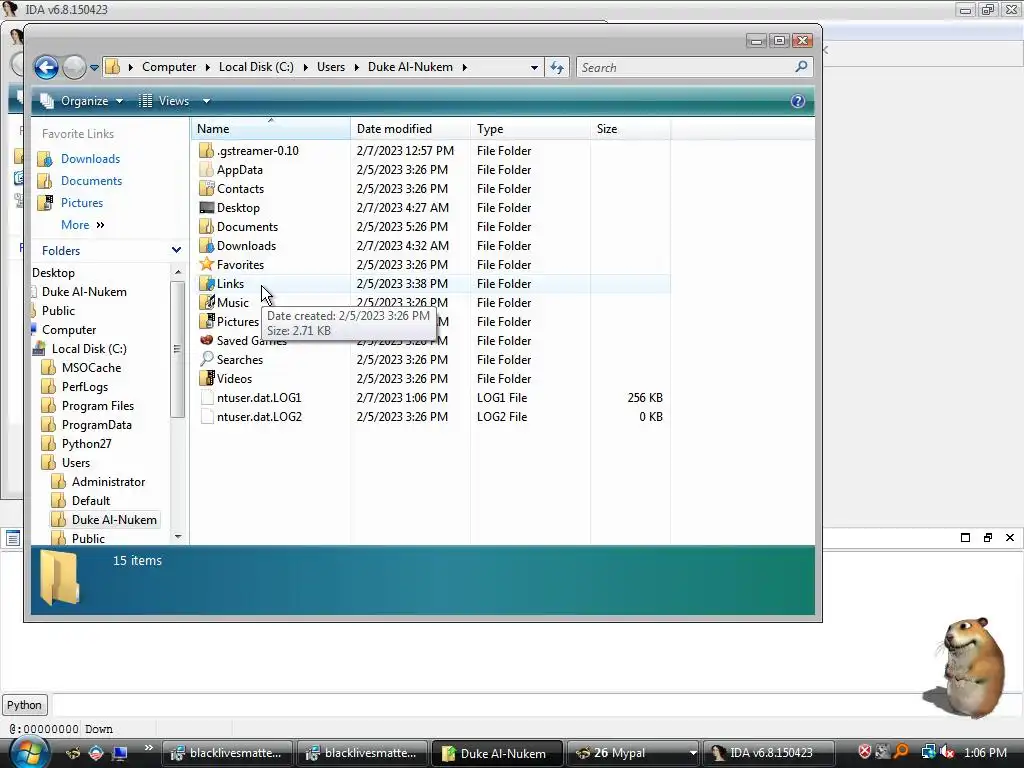Select the ntuser.dat.LOG2 file
This screenshot has height=768, width=1024.
tap(259, 417)
